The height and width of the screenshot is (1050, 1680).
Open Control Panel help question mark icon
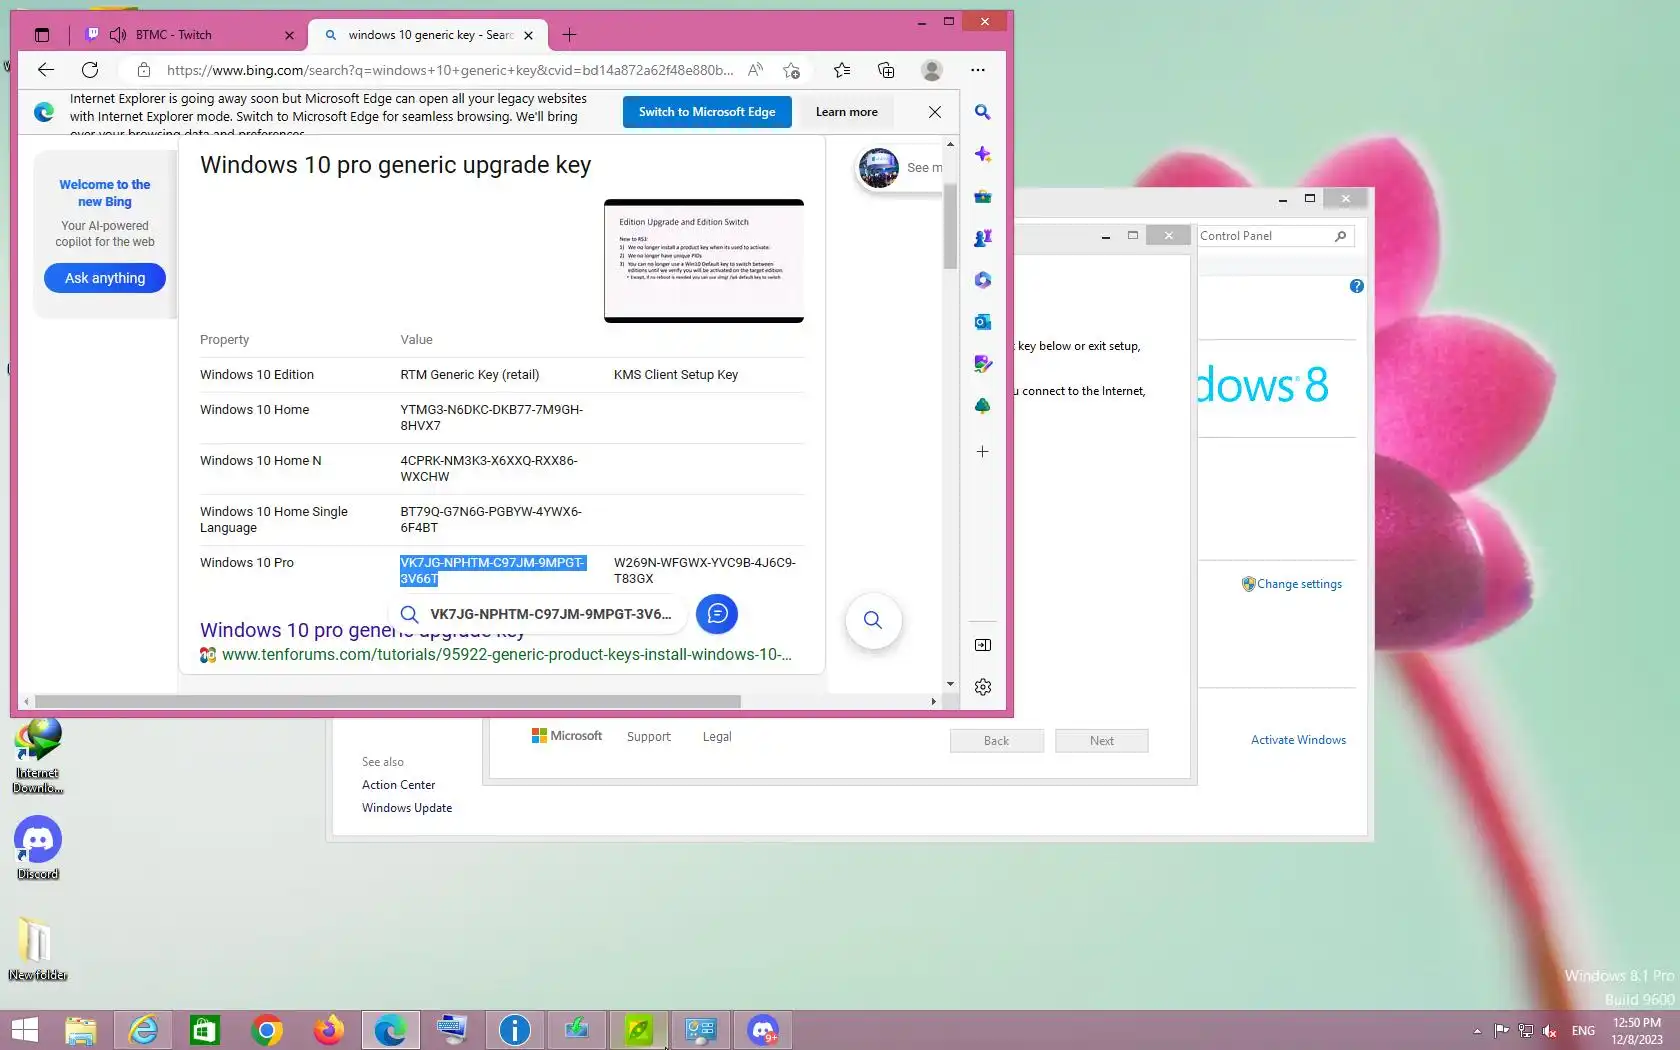(x=1356, y=286)
